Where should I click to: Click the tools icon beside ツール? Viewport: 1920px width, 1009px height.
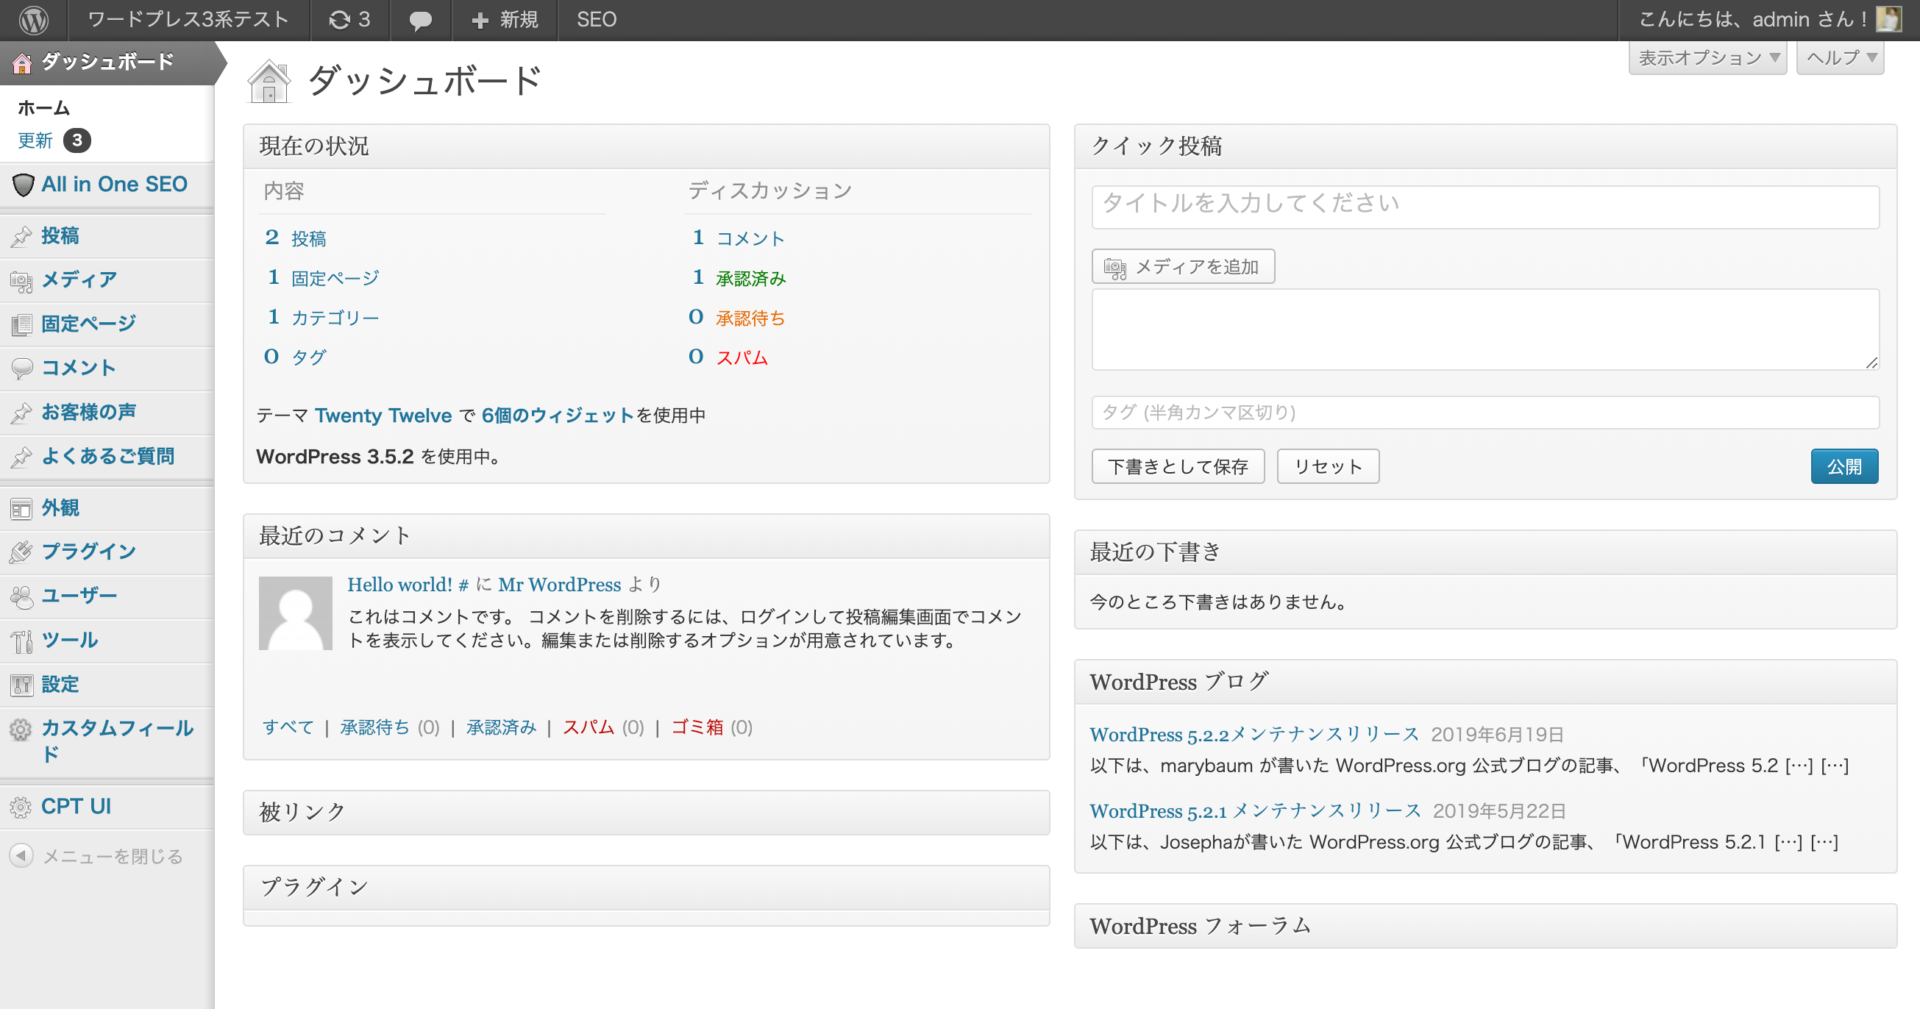click(21, 641)
